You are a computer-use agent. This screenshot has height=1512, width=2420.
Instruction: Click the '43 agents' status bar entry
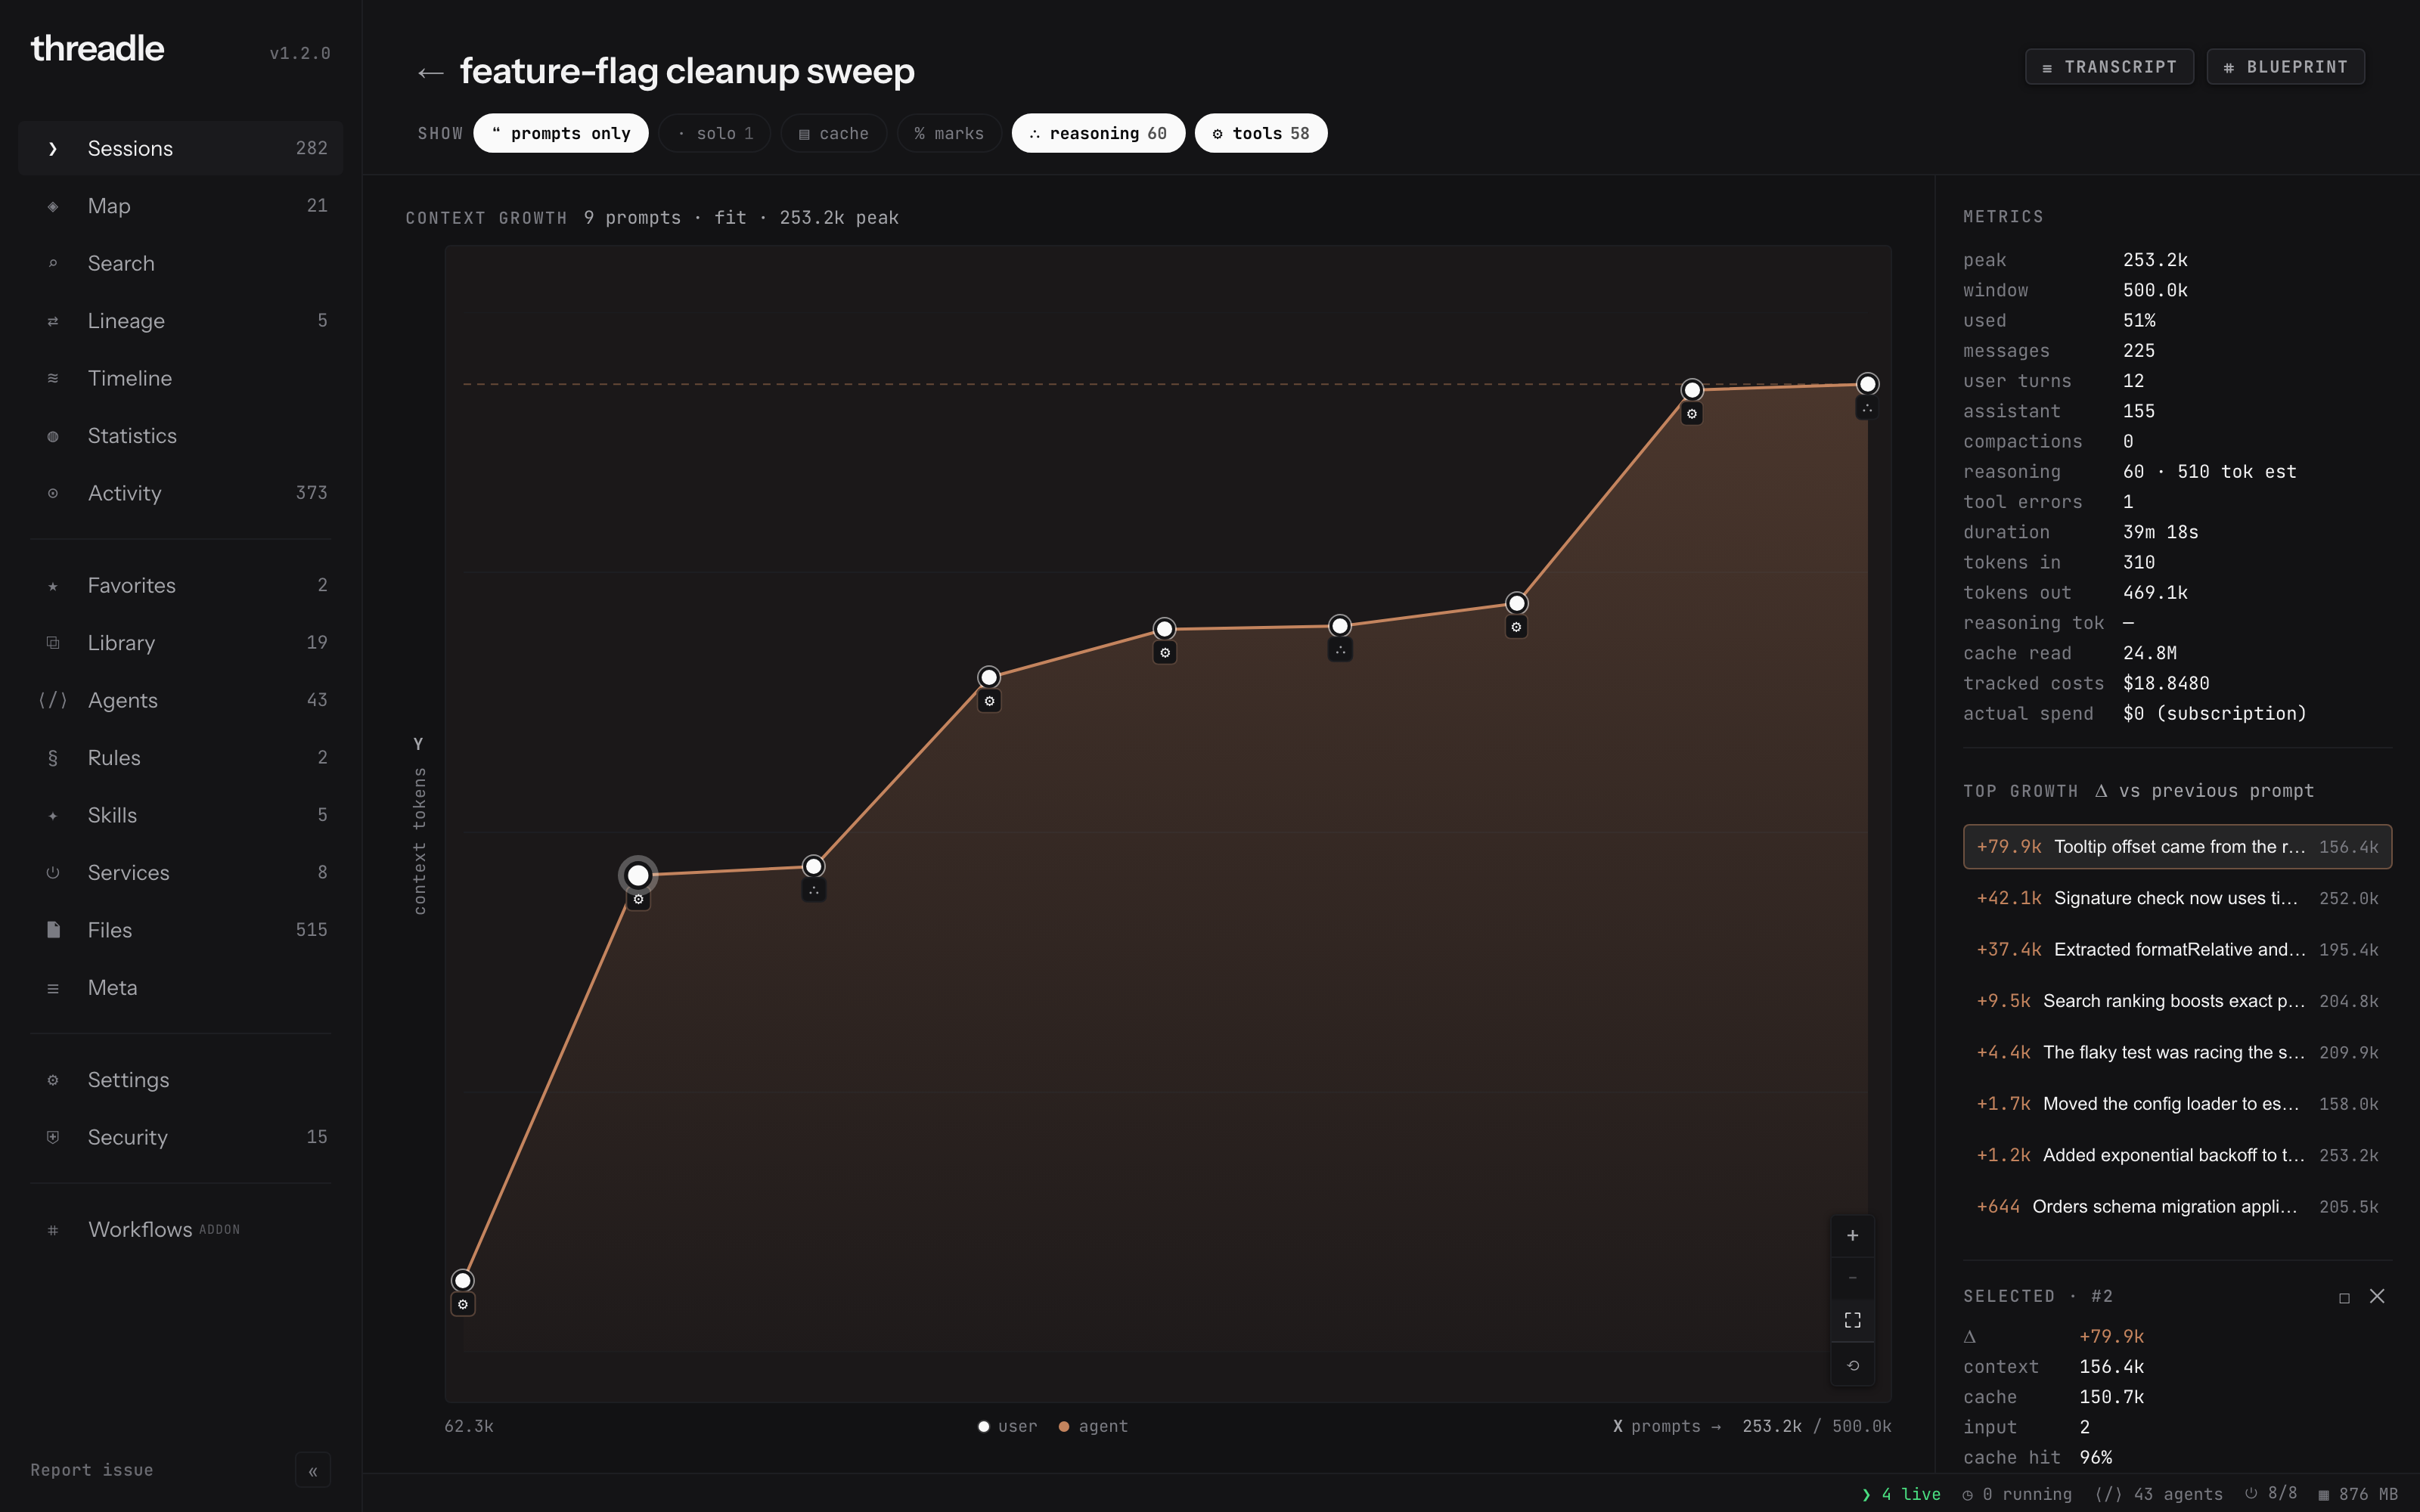tap(2159, 1494)
